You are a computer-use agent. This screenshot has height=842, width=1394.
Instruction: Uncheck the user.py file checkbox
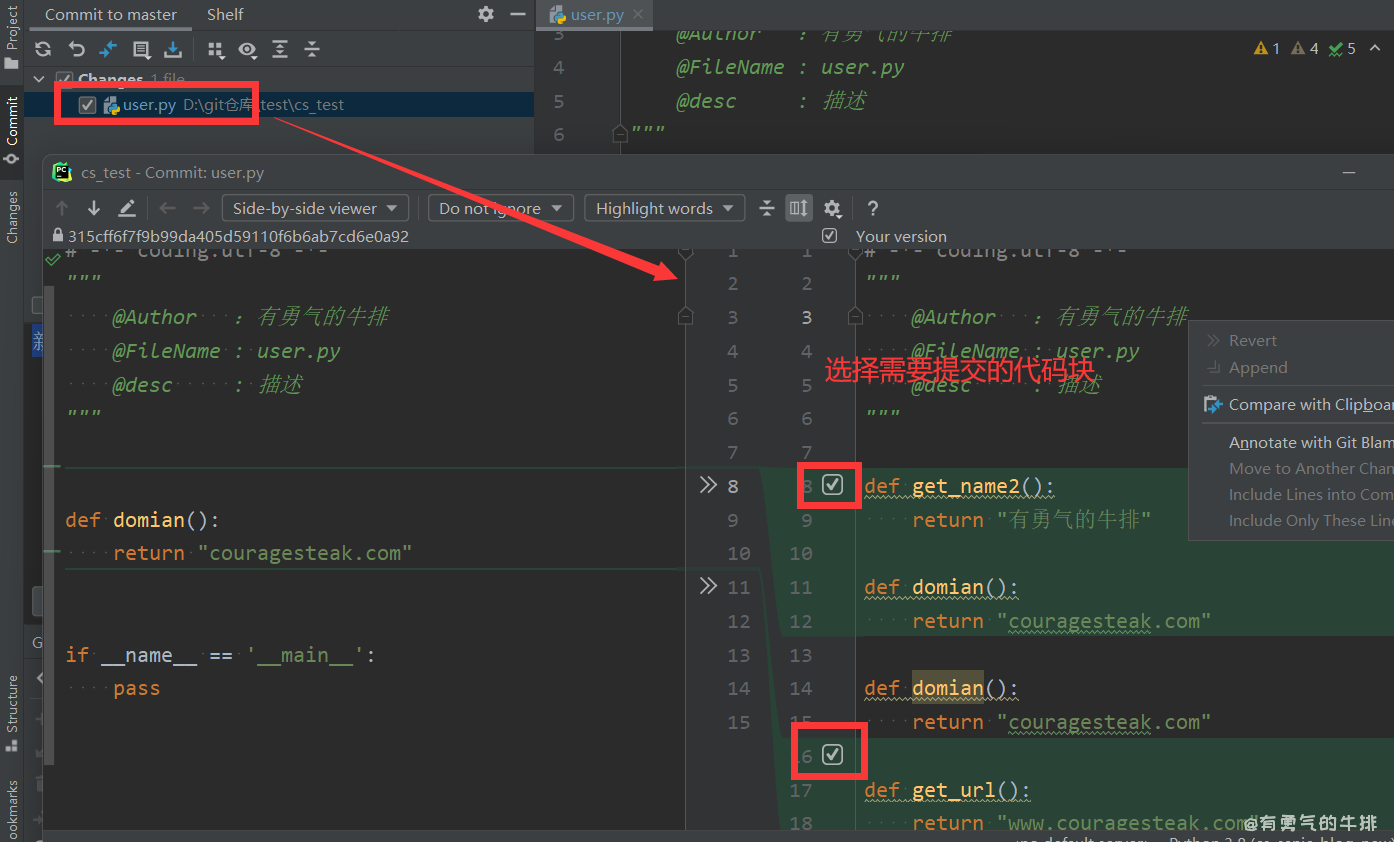pos(87,104)
